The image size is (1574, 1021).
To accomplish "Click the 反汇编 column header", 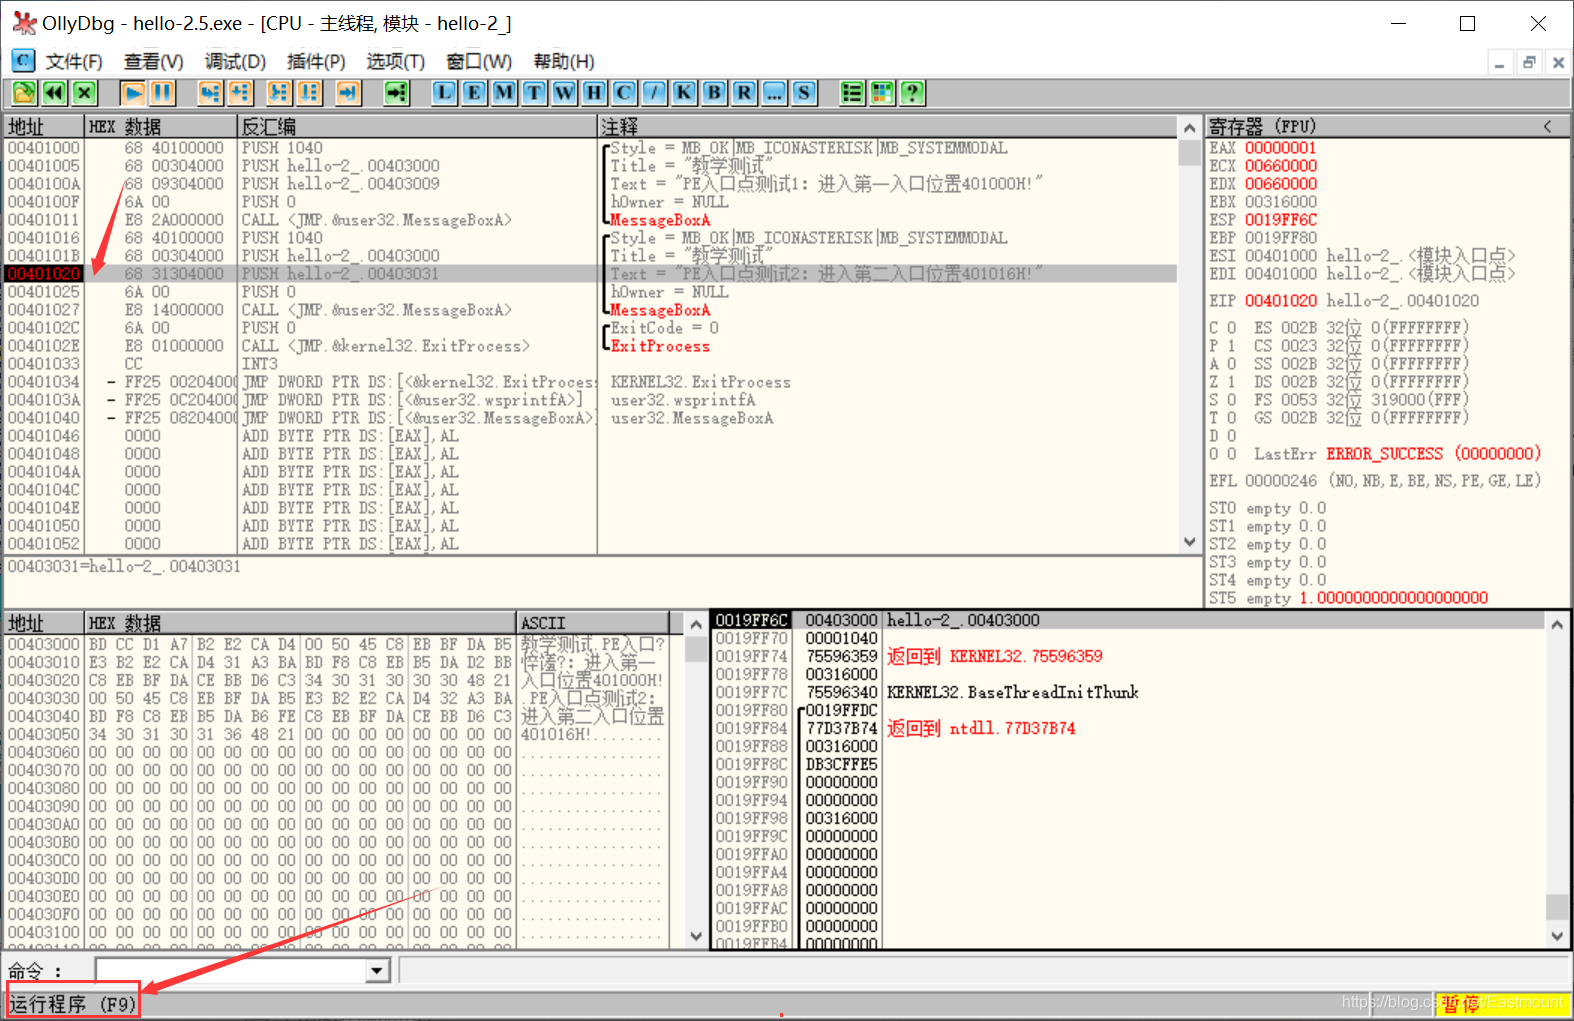I will pyautogui.click(x=417, y=126).
